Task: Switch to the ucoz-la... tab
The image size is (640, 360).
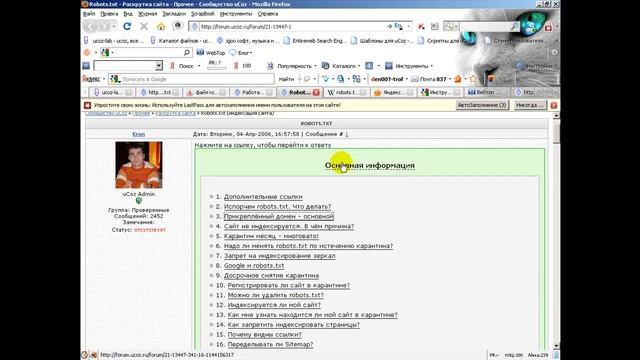Action: coord(113,93)
